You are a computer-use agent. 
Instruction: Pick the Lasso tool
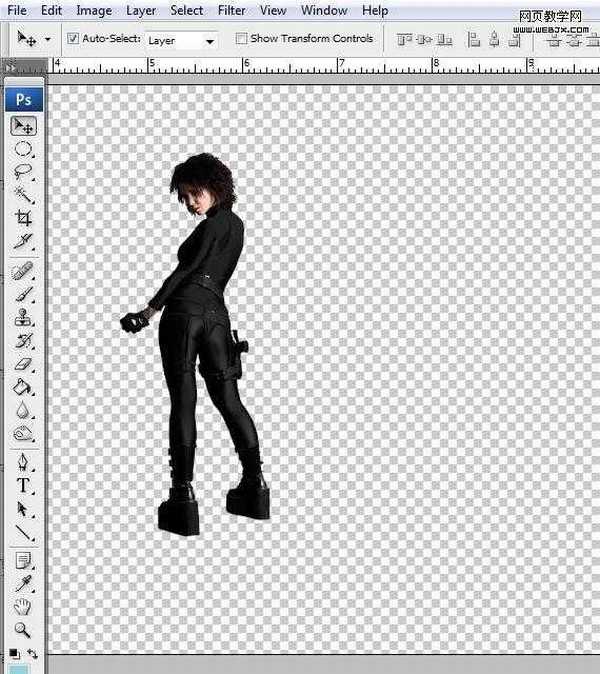[x=23, y=172]
